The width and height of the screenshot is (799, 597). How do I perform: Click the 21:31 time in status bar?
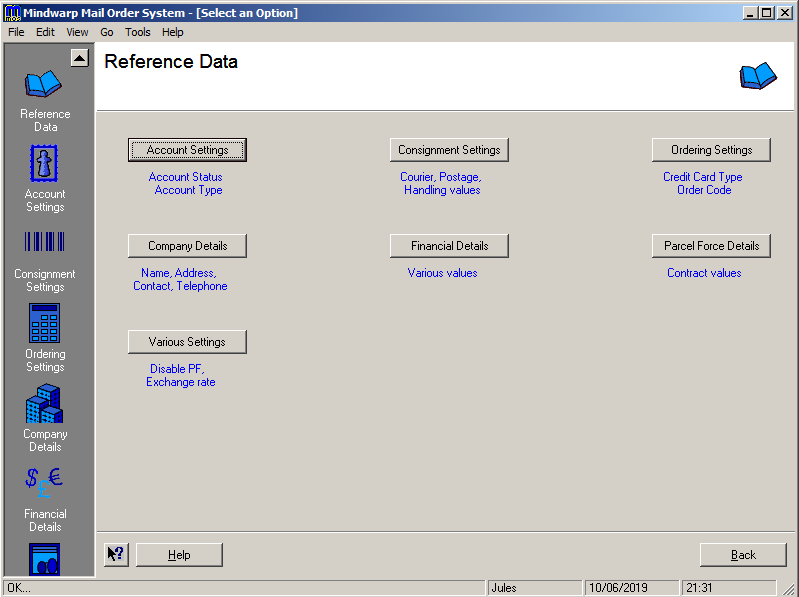699,588
